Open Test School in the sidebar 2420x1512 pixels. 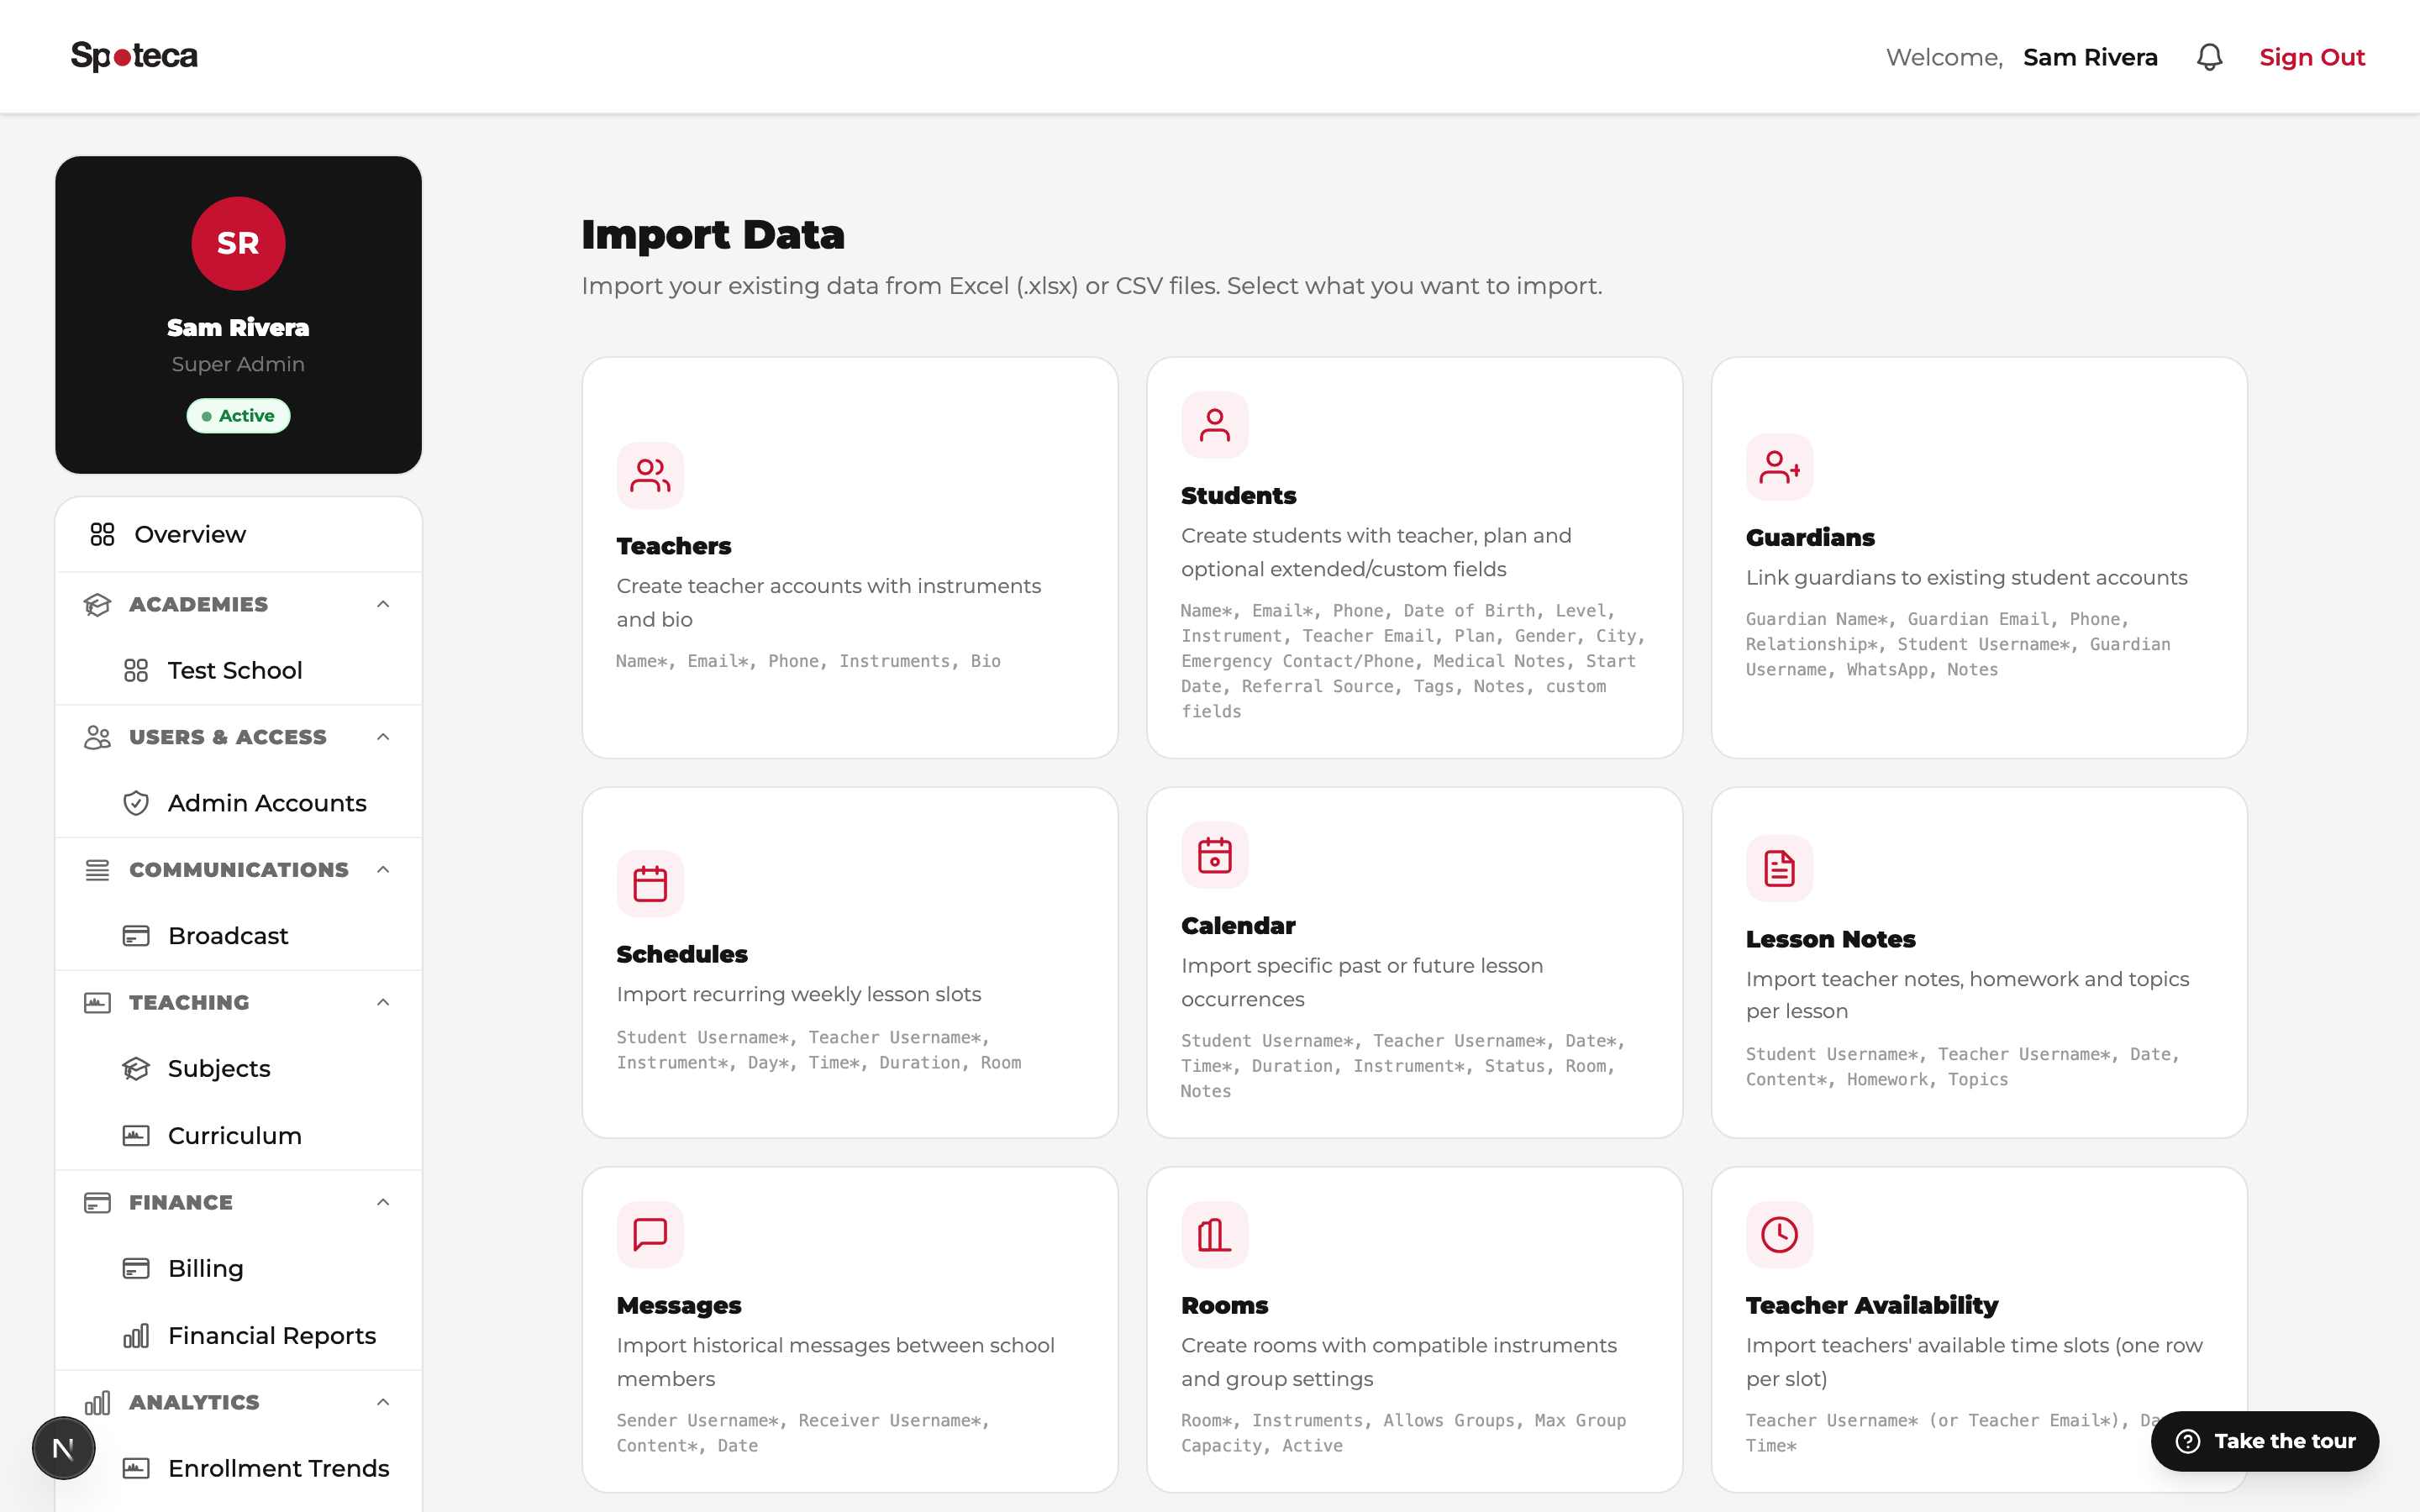click(238, 670)
